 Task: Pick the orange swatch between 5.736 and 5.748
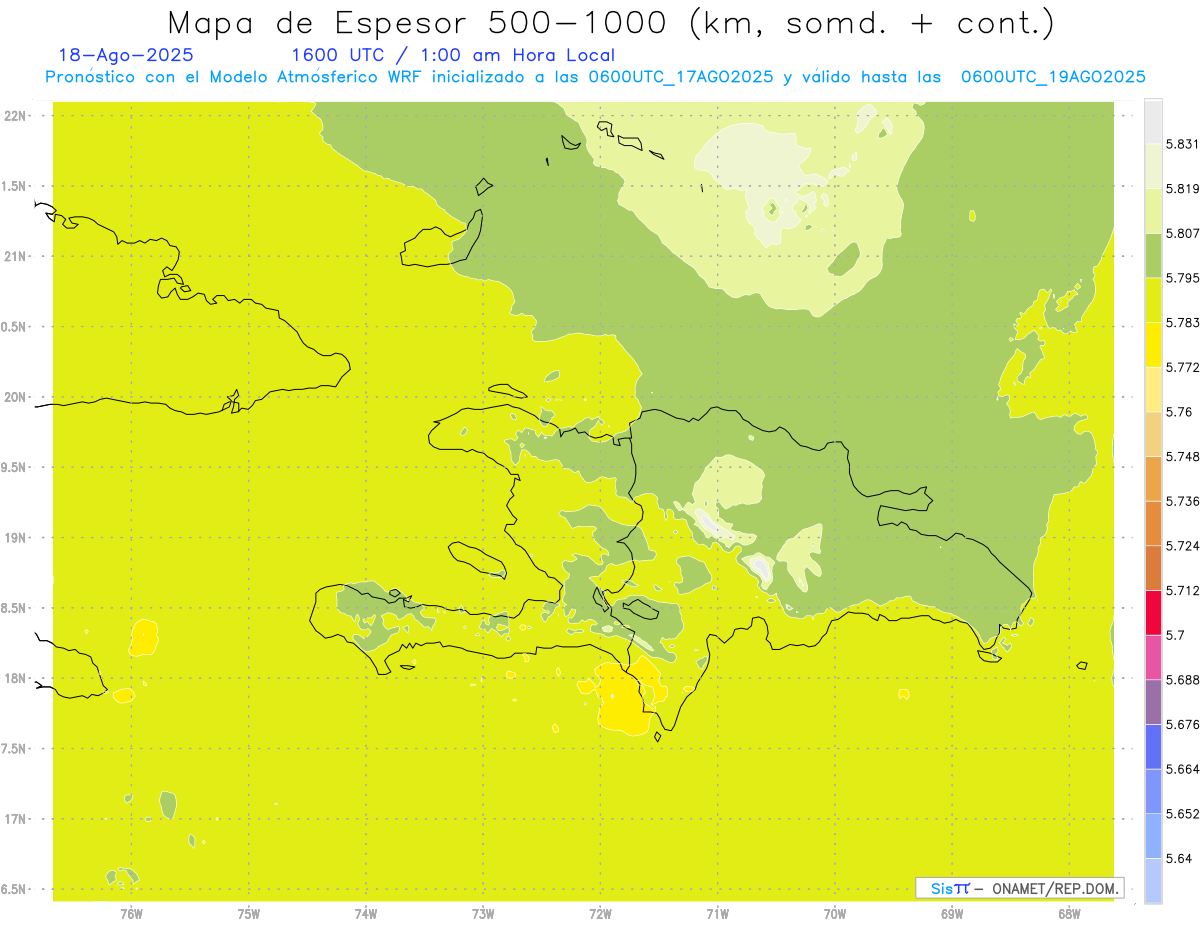click(x=1153, y=479)
